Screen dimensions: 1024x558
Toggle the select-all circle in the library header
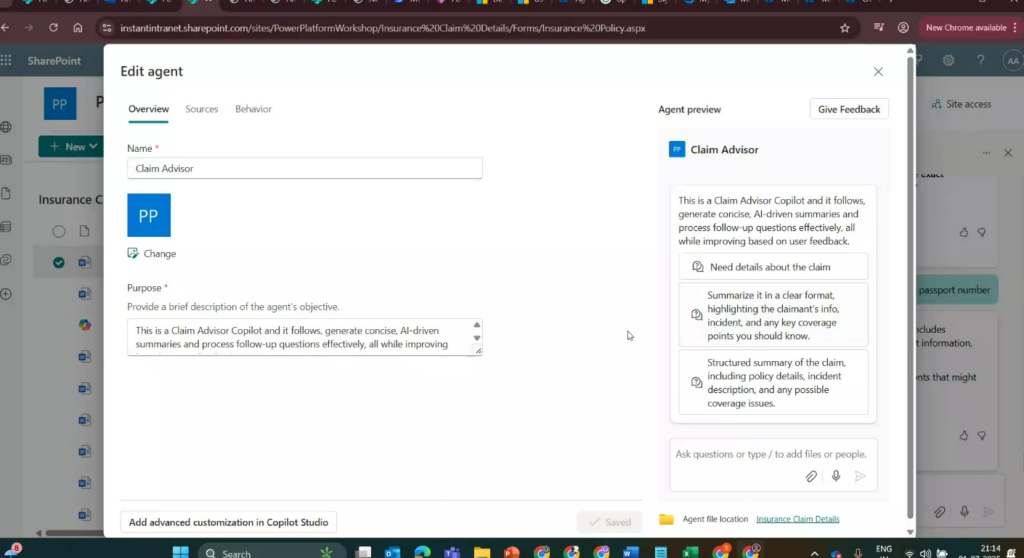click(x=59, y=231)
